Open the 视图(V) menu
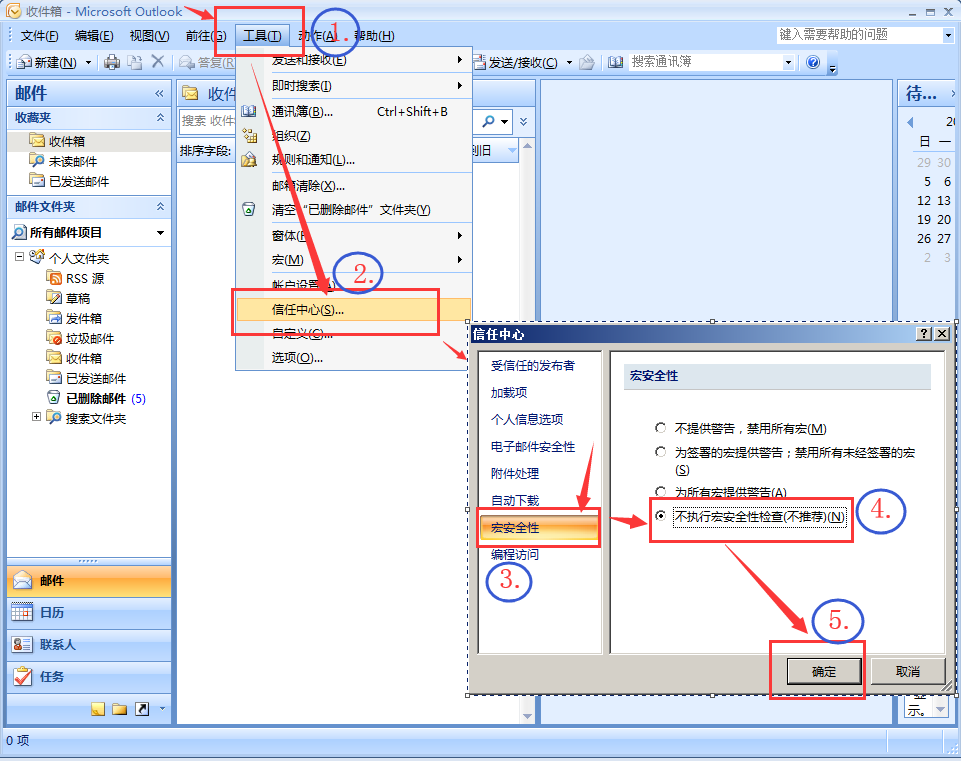The image size is (961, 761). tap(149, 36)
